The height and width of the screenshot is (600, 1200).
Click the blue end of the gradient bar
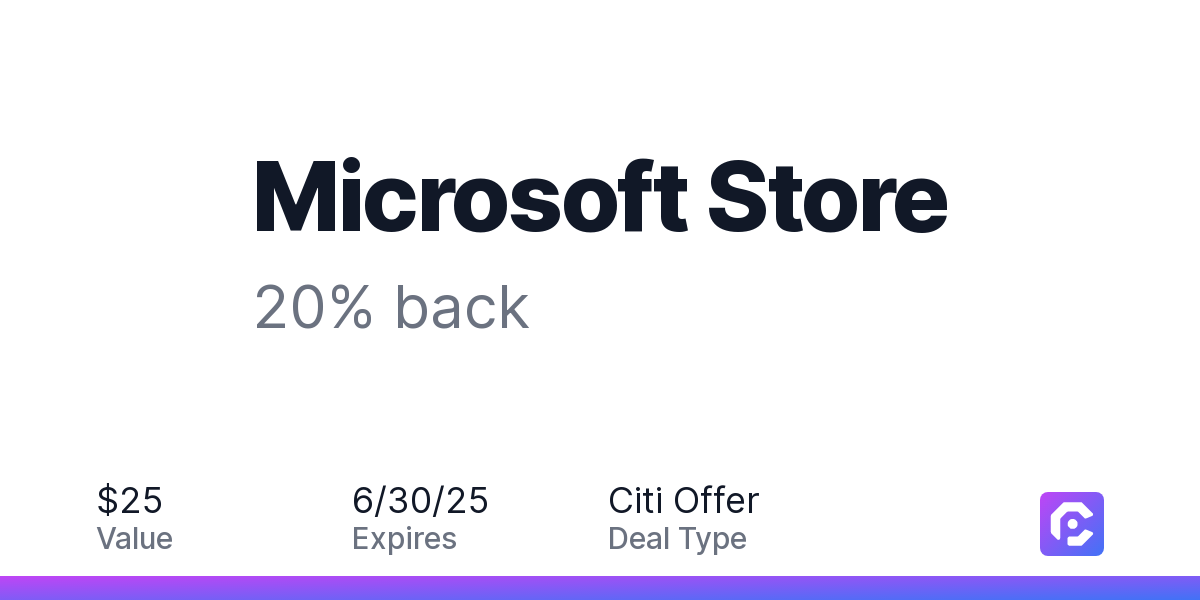(1170, 588)
